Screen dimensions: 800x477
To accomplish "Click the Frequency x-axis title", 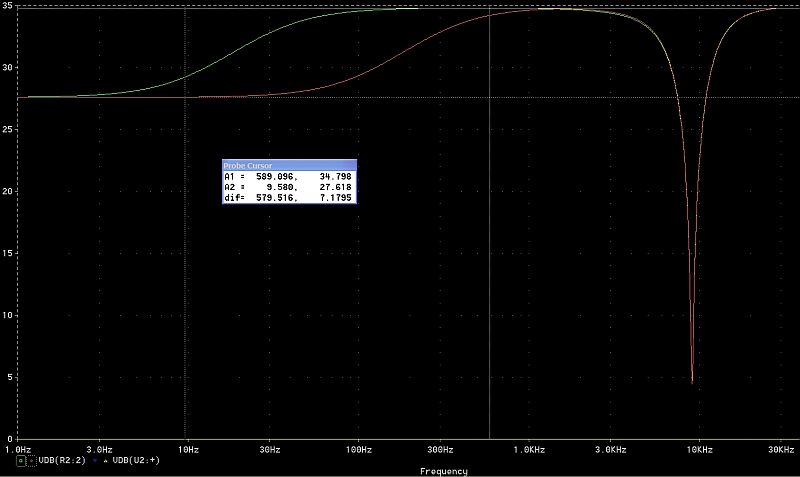I will (x=443, y=471).
